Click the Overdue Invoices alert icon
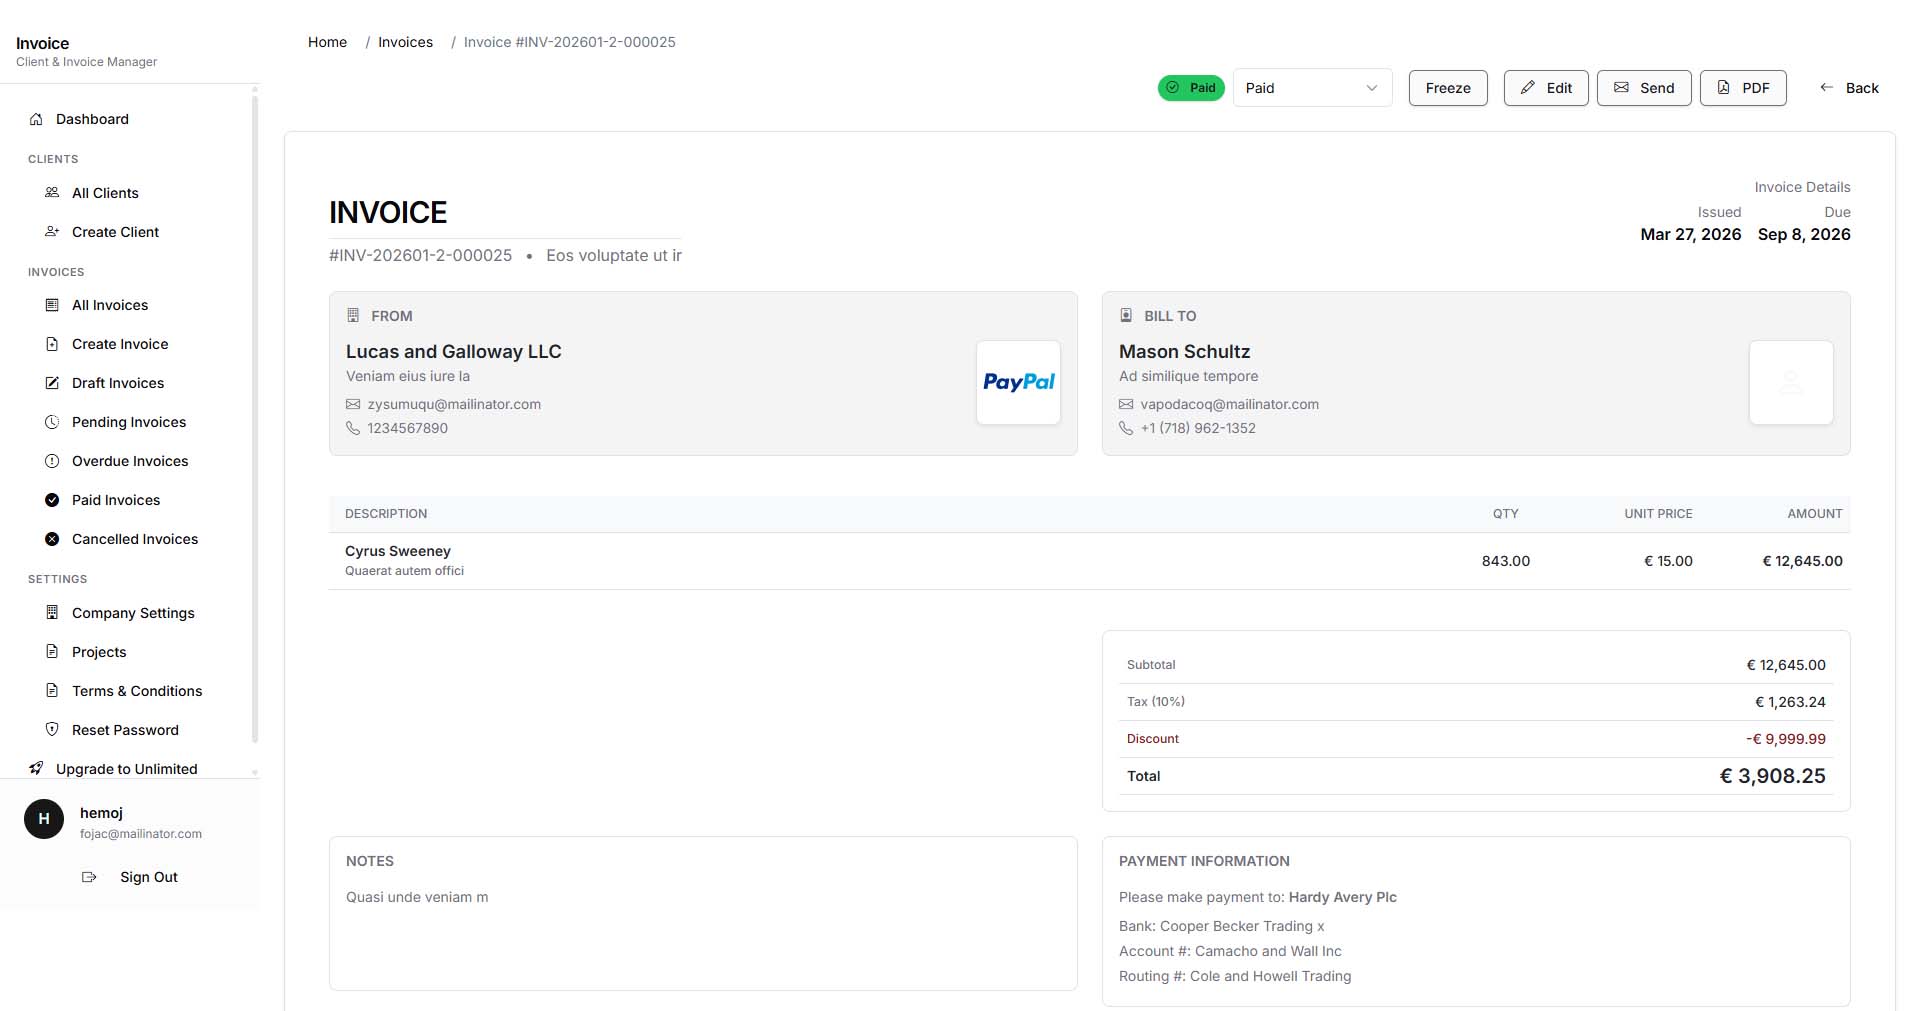This screenshot has height=1011, width=1920. (x=52, y=461)
